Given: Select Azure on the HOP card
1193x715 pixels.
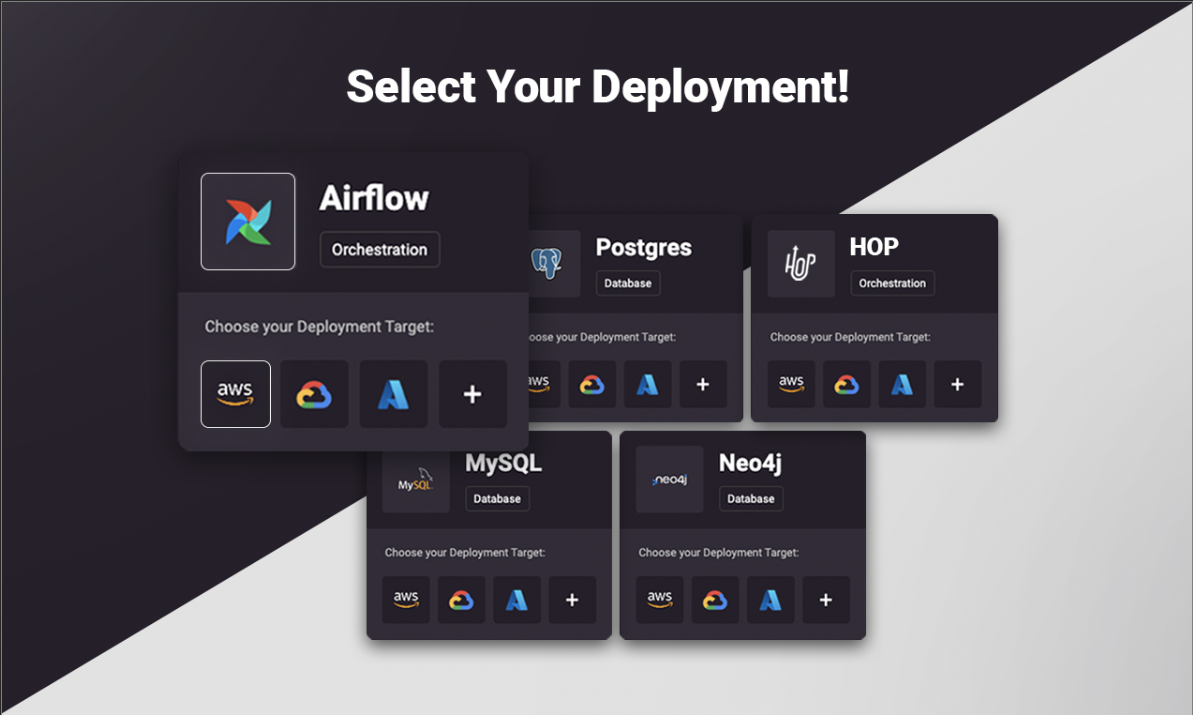Looking at the screenshot, I should (902, 384).
